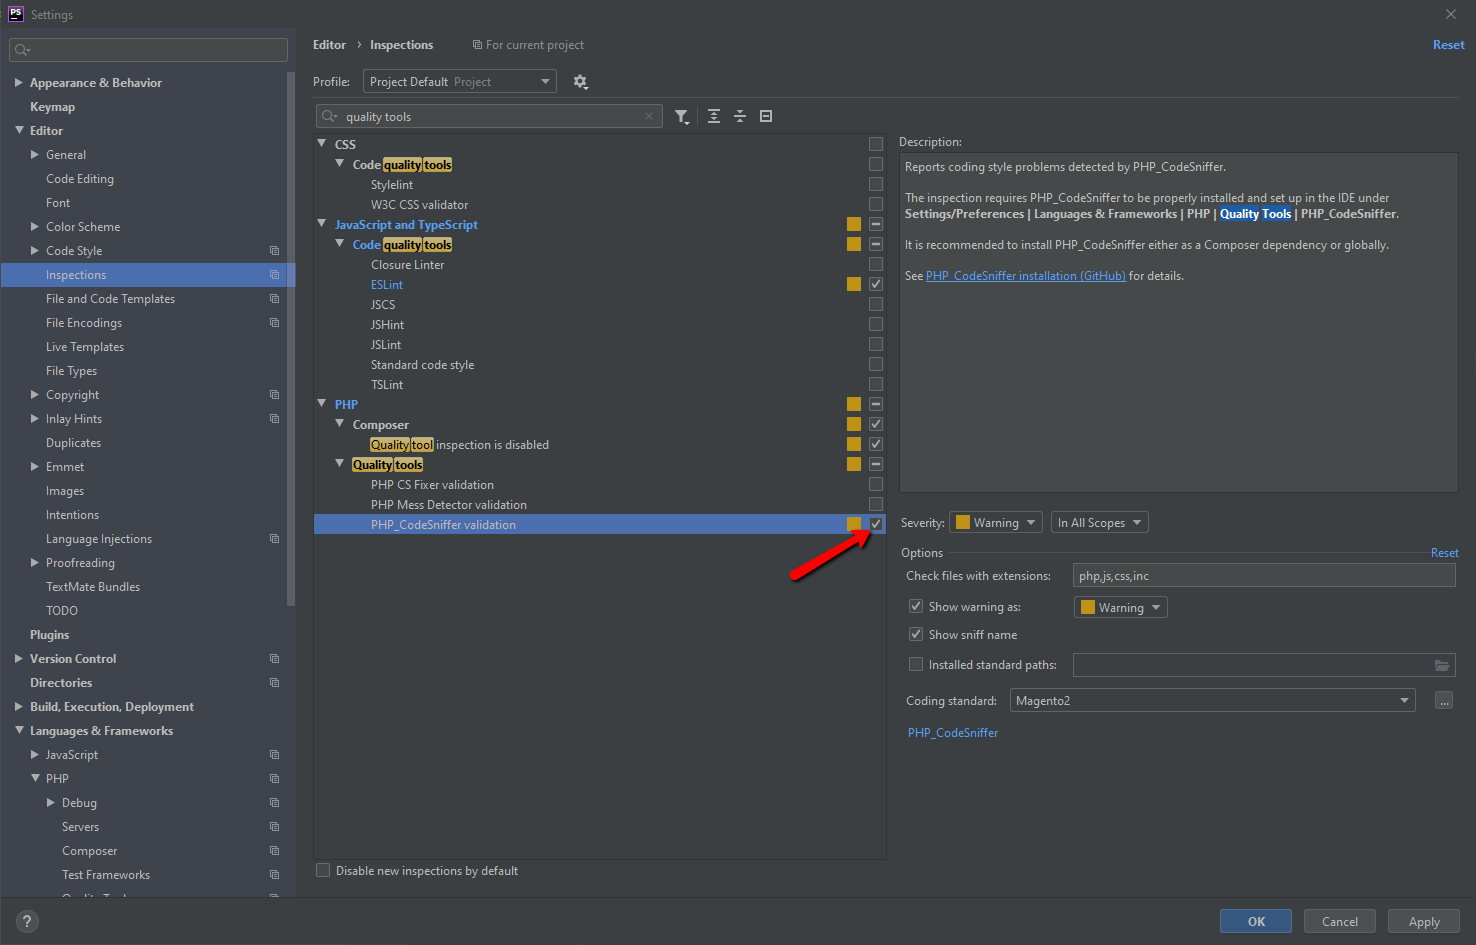Toggle Show warning as checkbox

coord(915,606)
